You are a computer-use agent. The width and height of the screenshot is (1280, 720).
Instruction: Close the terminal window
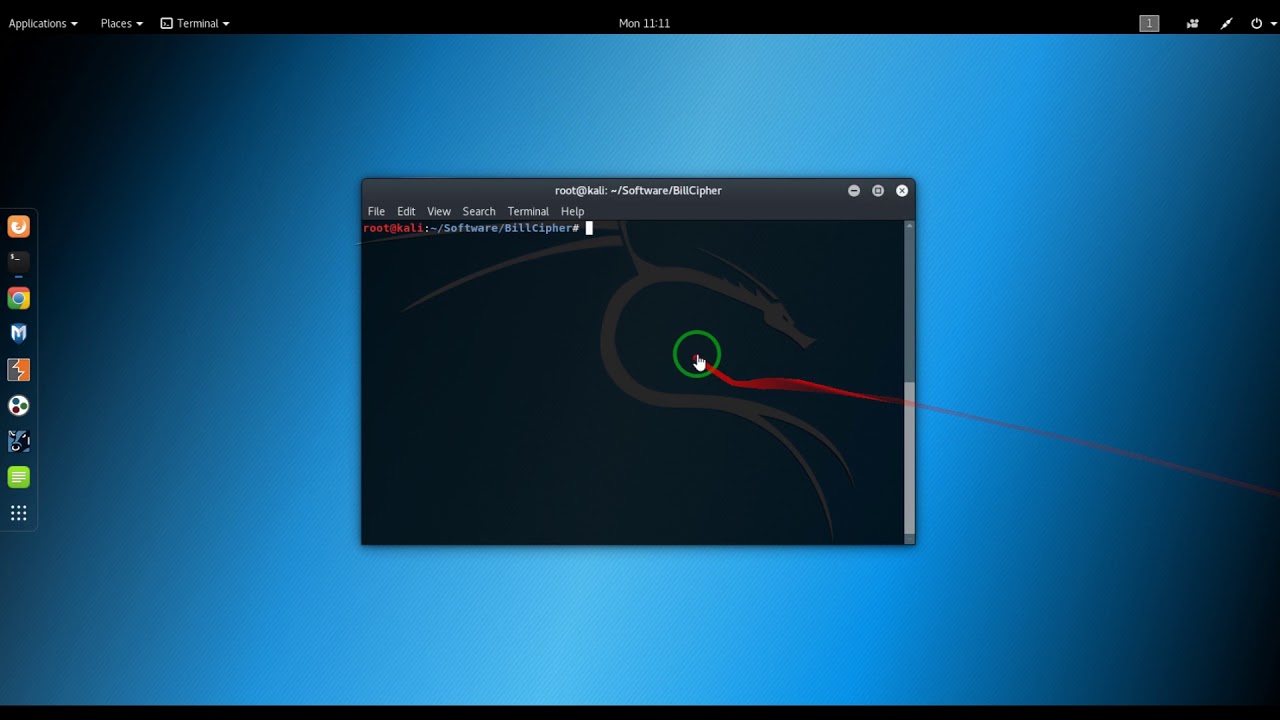point(902,190)
